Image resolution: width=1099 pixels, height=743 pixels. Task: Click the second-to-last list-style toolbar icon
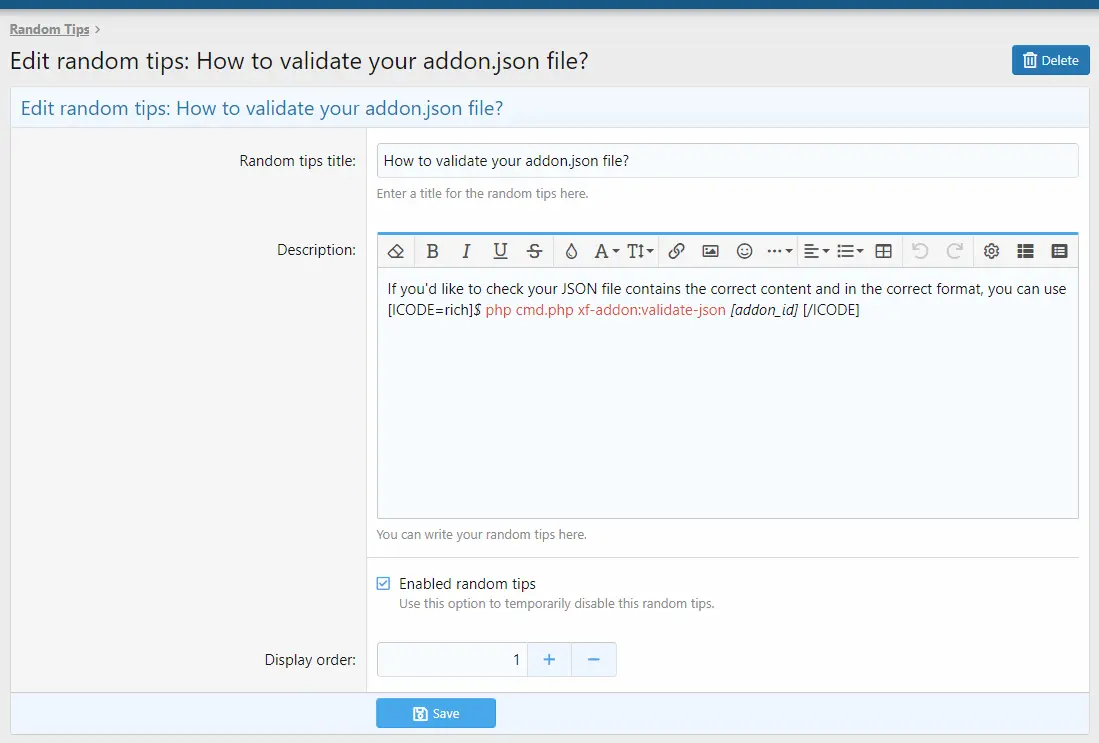pyautogui.click(x=1025, y=251)
